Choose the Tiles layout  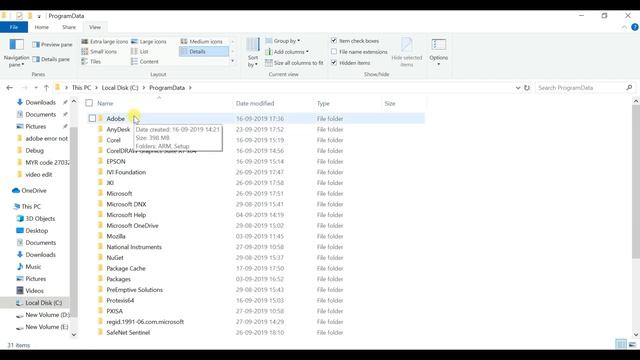coord(91,62)
